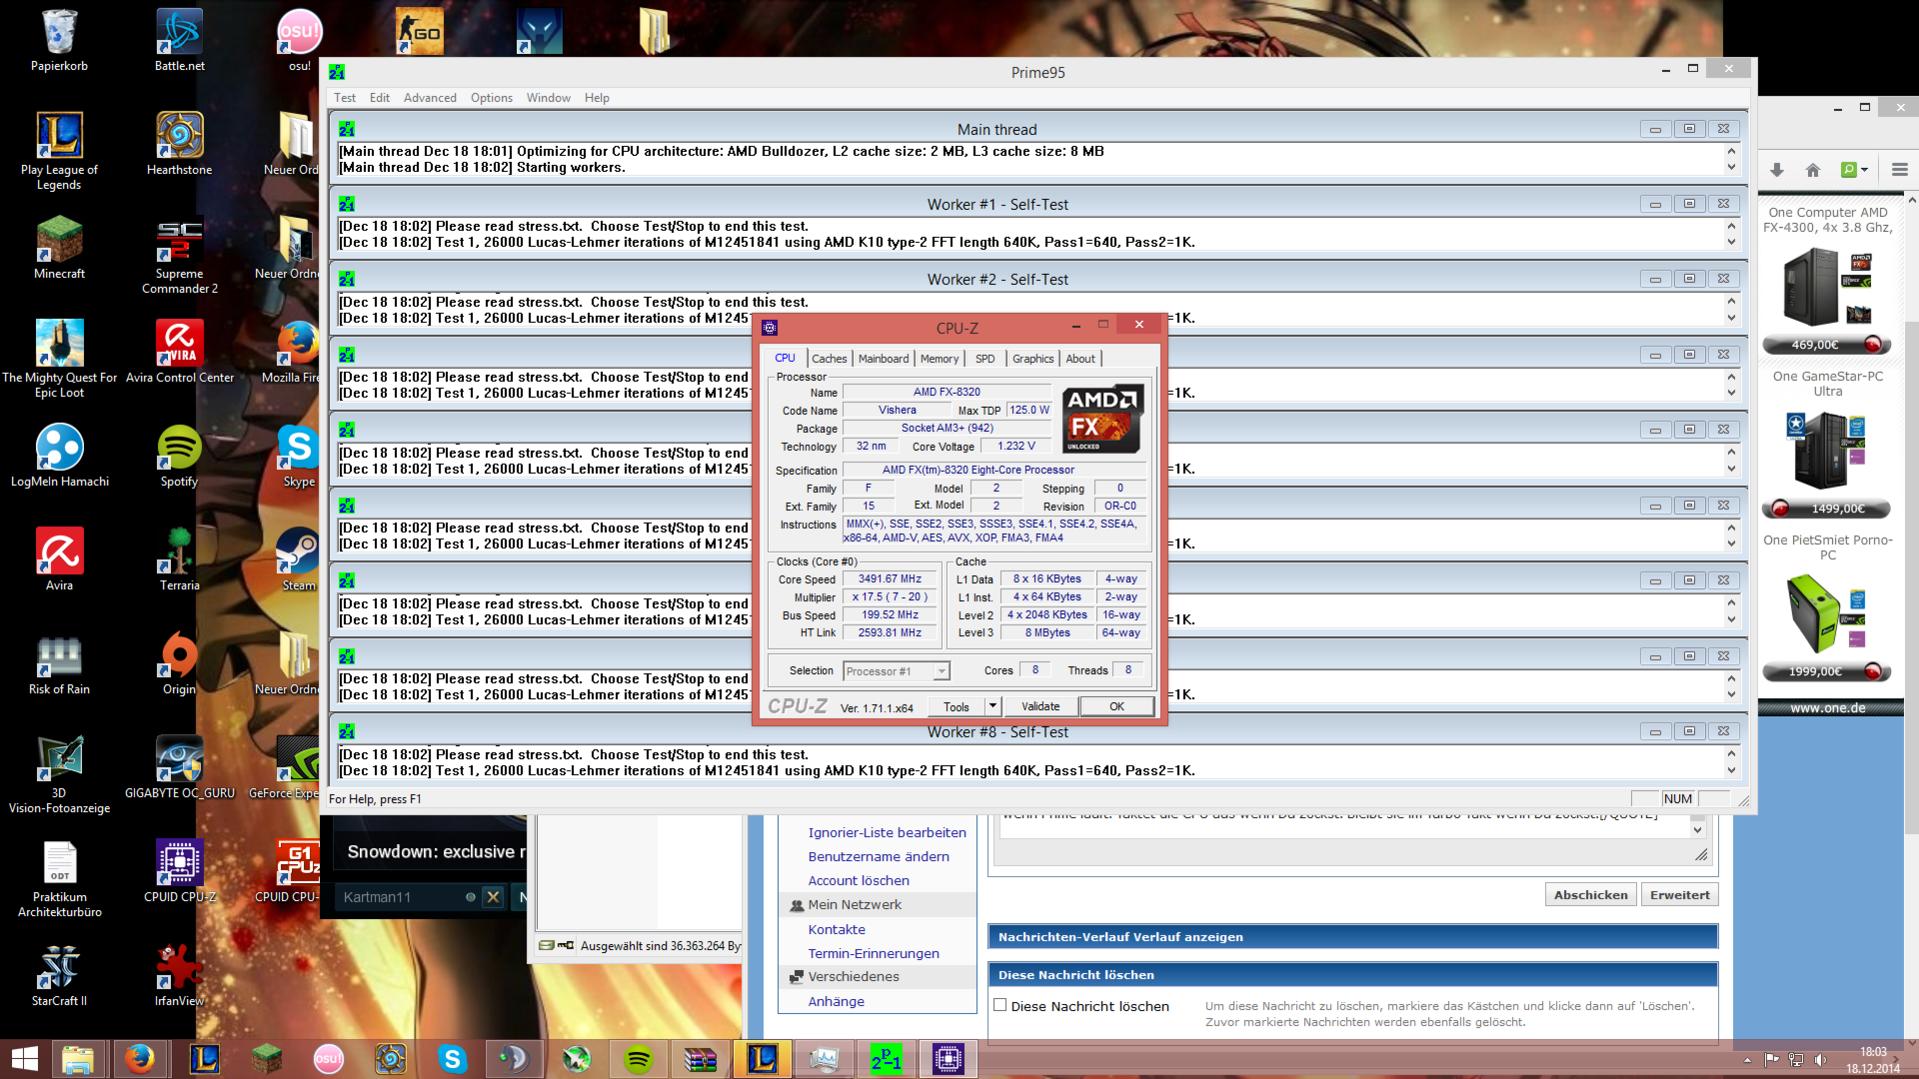
Task: Open Praktikum Architekturbüro document icon
Action: [x=59, y=879]
